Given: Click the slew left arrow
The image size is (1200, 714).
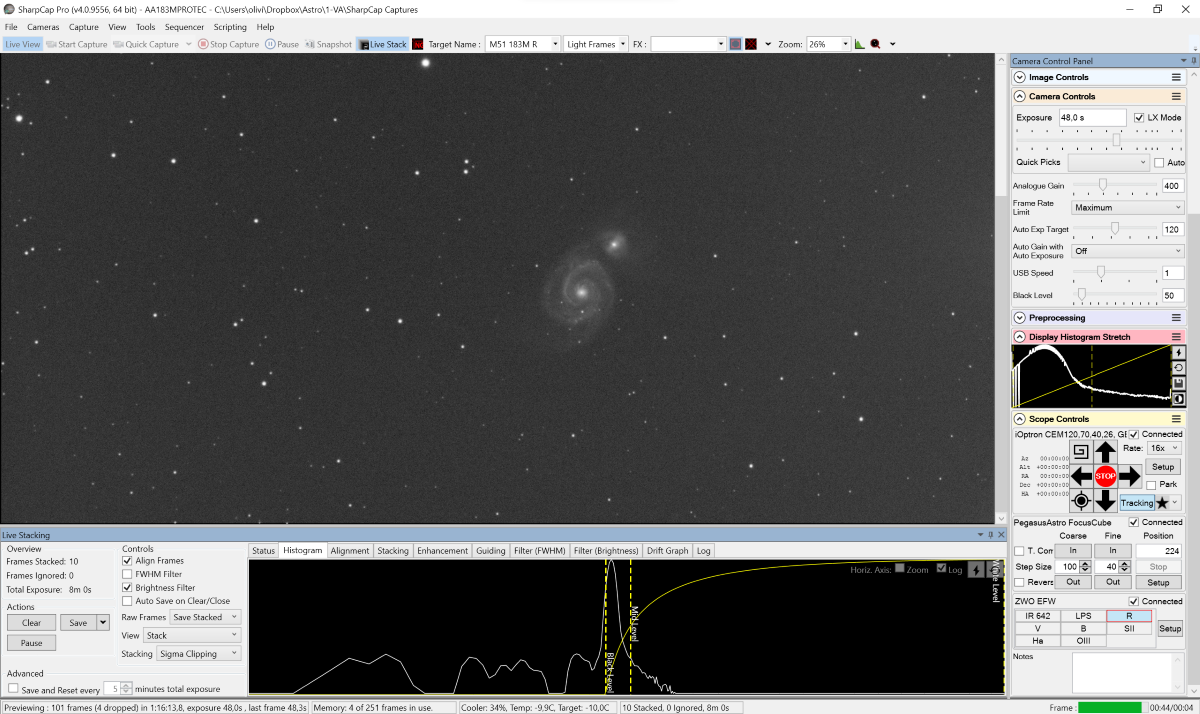Looking at the screenshot, I should (x=1081, y=476).
